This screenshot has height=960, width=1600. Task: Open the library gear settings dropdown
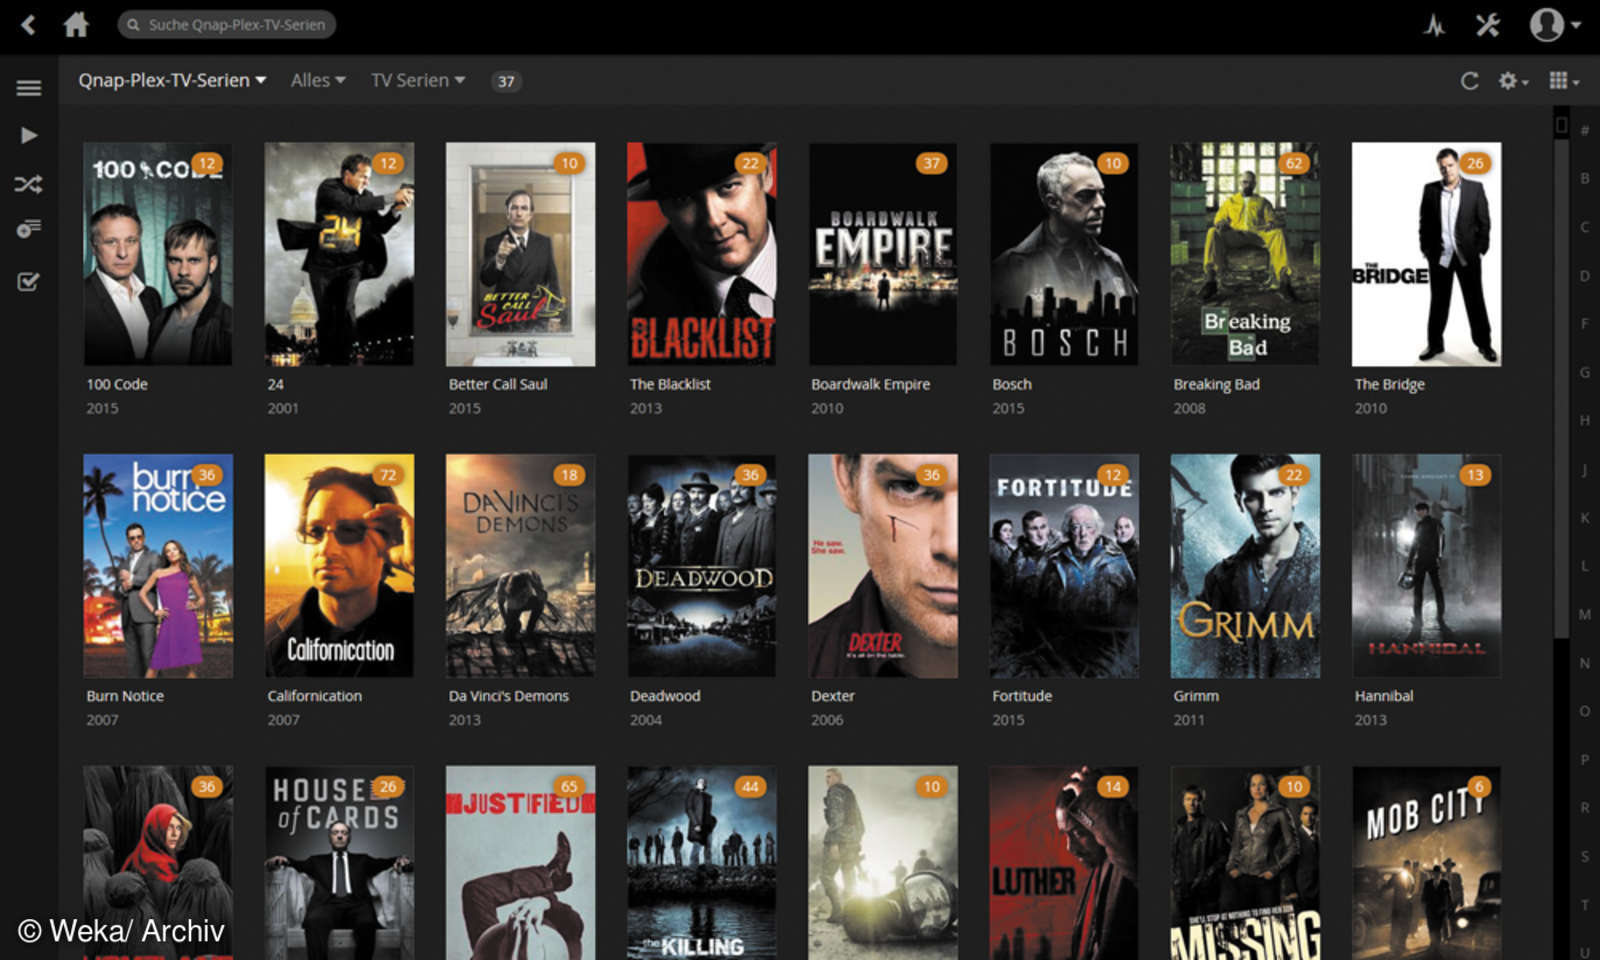pos(1513,81)
